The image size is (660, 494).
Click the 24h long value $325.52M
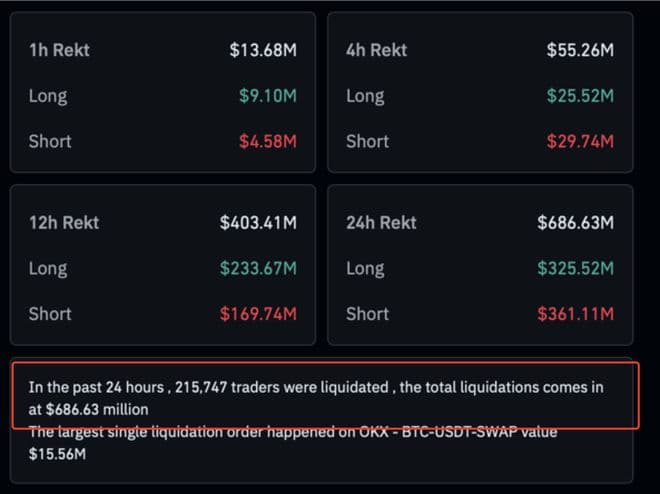pos(575,268)
